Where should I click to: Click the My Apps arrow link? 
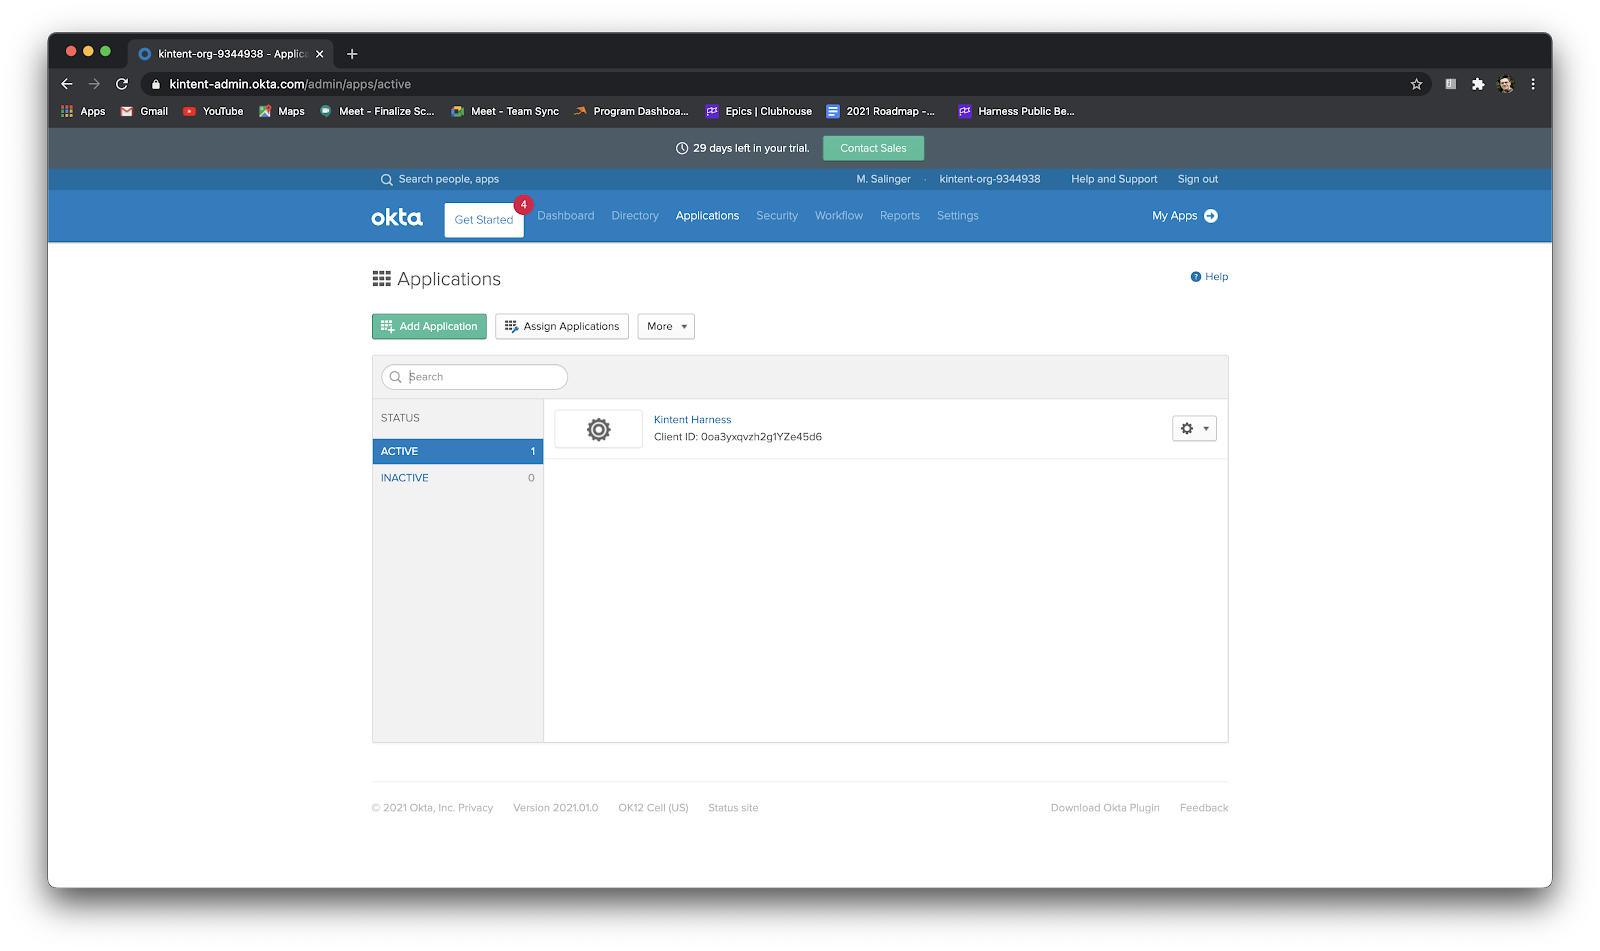pyautogui.click(x=1185, y=216)
